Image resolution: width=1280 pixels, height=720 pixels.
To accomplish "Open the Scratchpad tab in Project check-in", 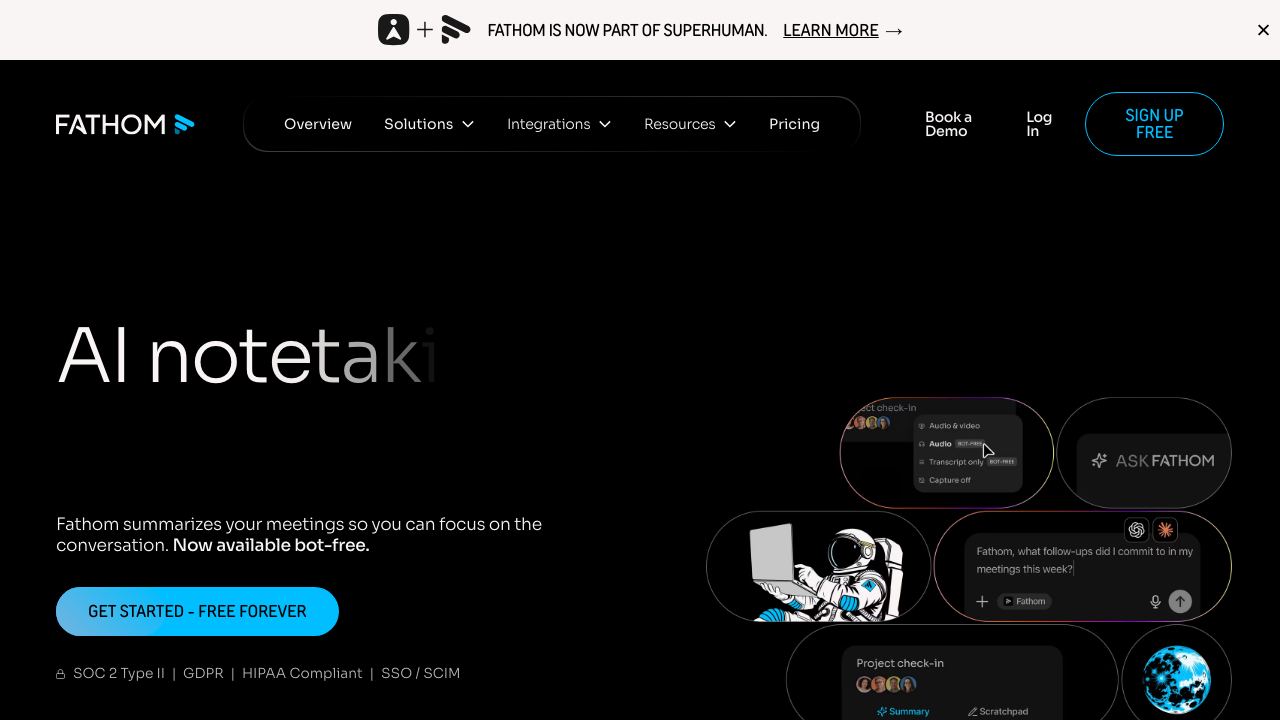I will (998, 712).
